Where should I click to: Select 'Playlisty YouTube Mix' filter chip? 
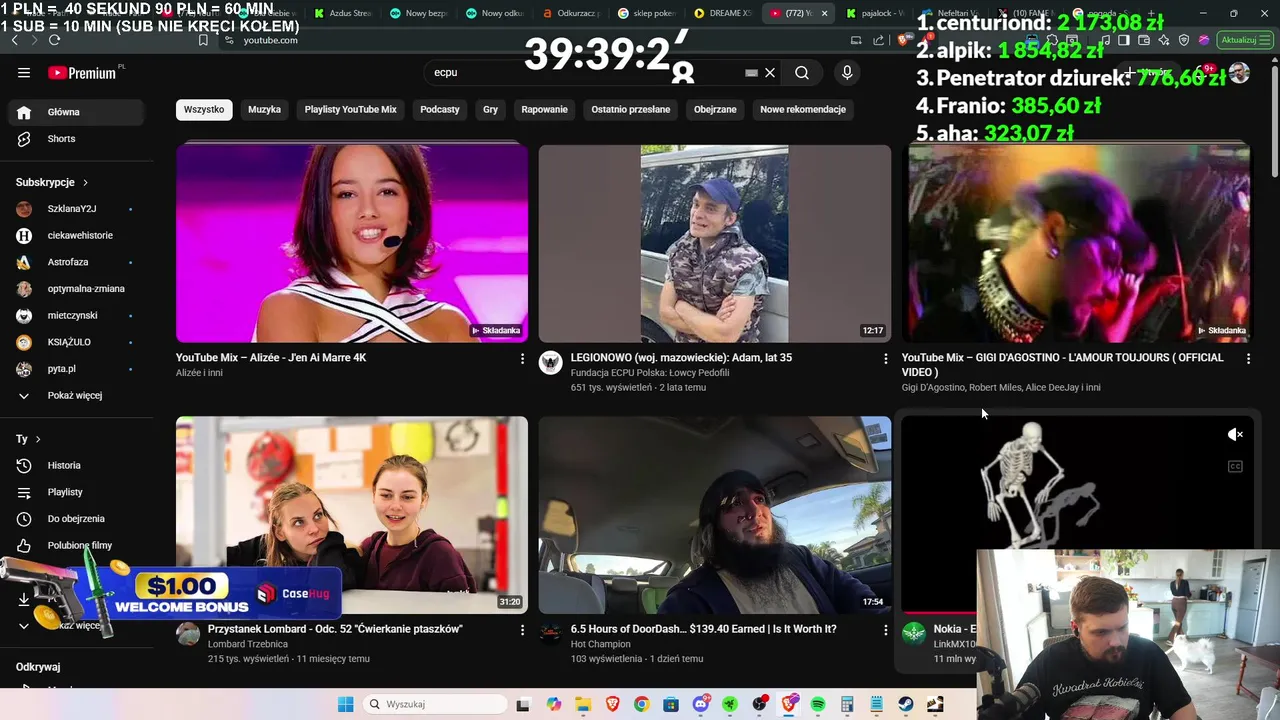351,109
